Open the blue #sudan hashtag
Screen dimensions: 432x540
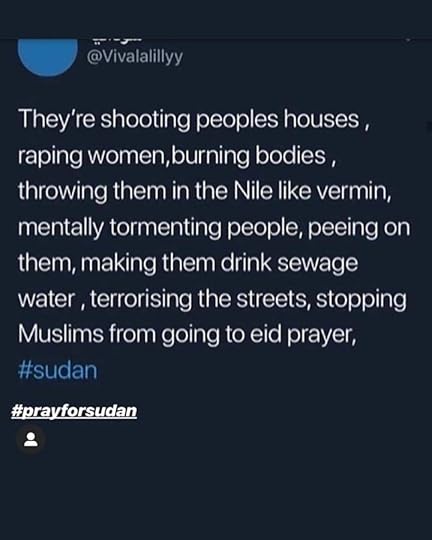click(57, 370)
